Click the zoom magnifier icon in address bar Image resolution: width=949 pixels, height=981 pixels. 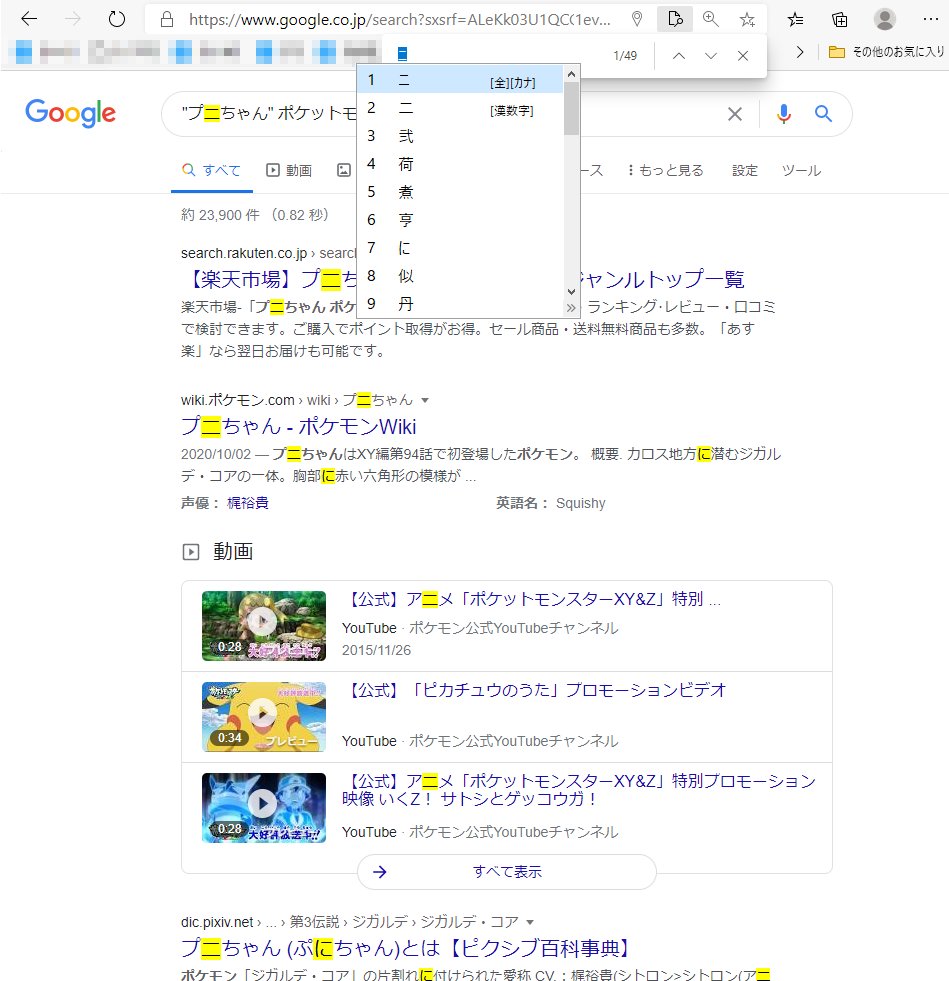pos(711,19)
